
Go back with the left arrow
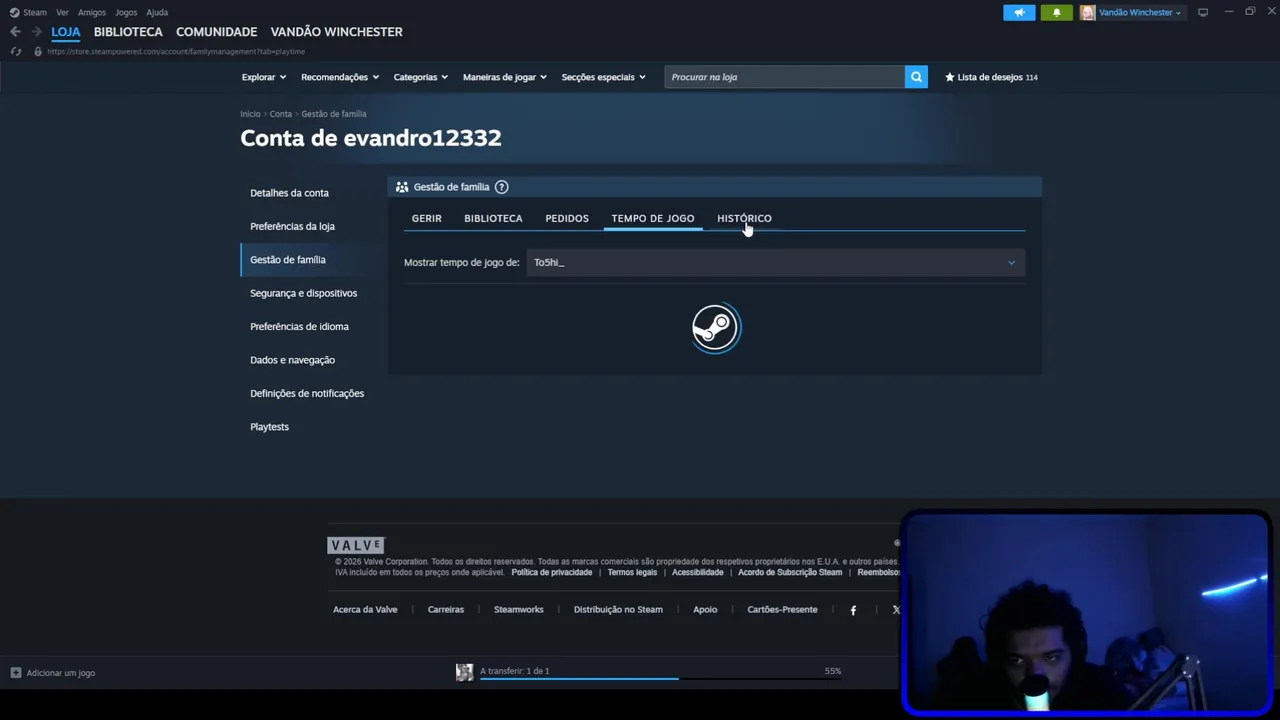[15, 32]
